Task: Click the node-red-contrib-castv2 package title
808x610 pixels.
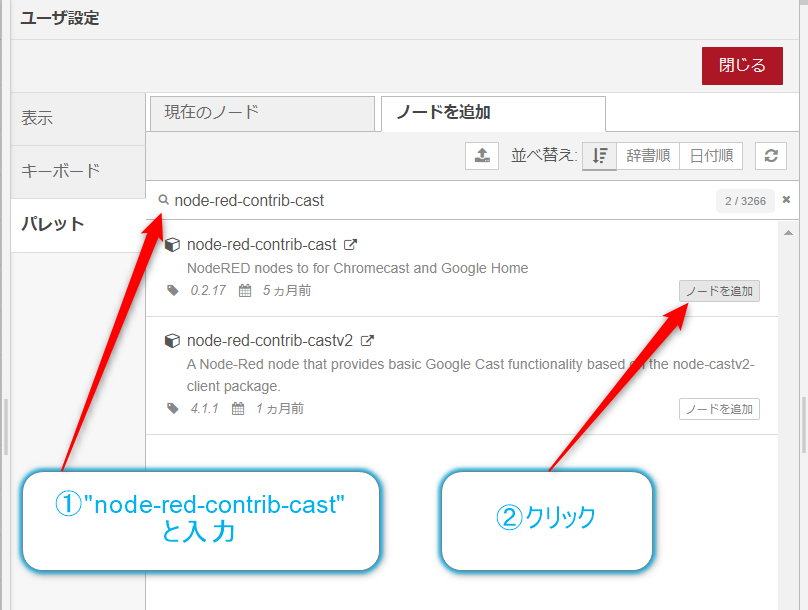Action: coord(270,341)
